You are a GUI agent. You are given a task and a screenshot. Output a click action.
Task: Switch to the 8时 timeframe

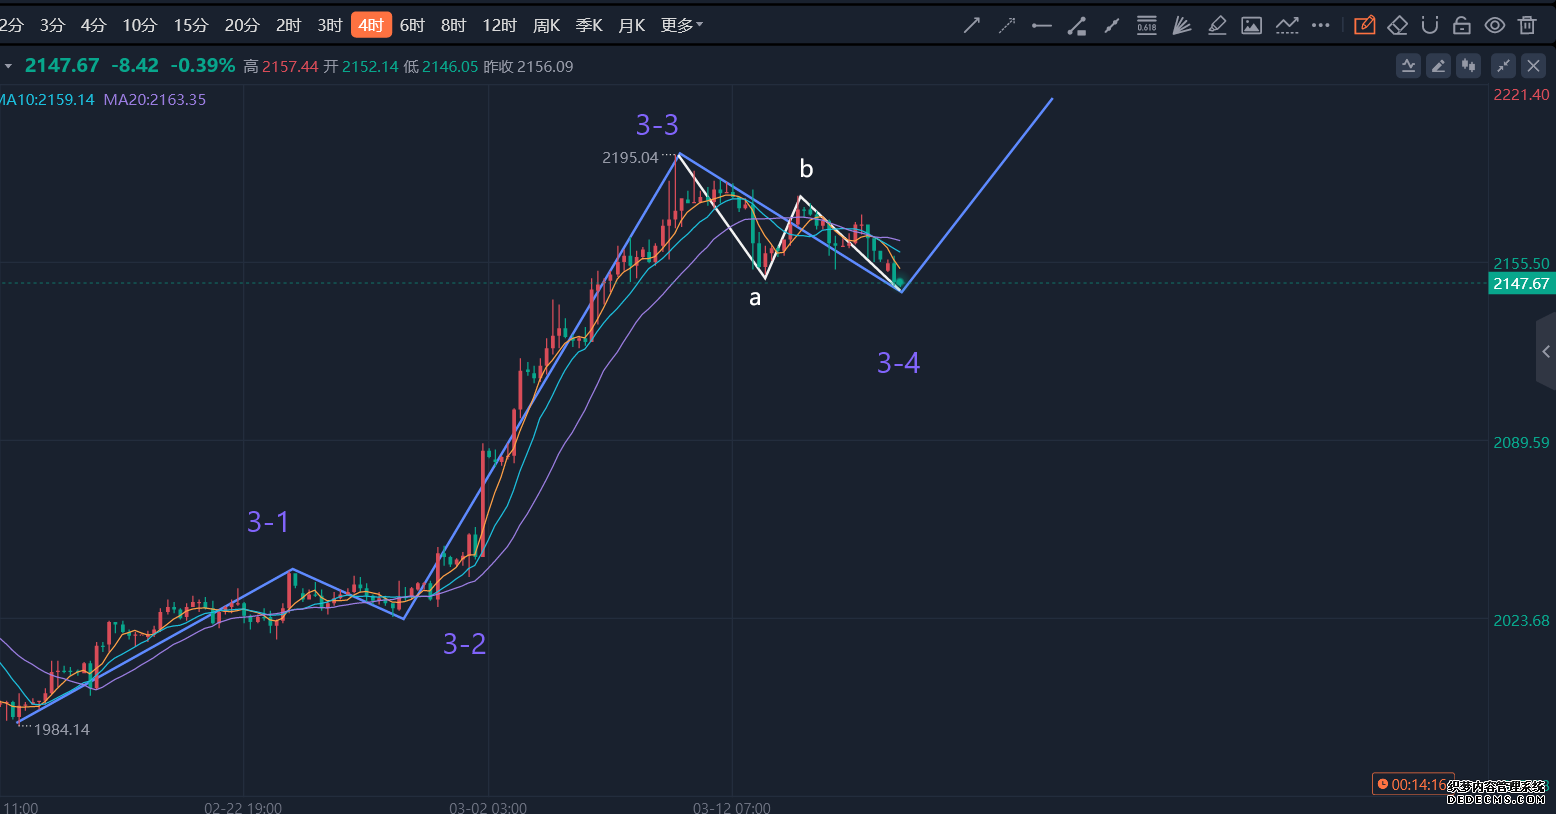pyautogui.click(x=453, y=25)
